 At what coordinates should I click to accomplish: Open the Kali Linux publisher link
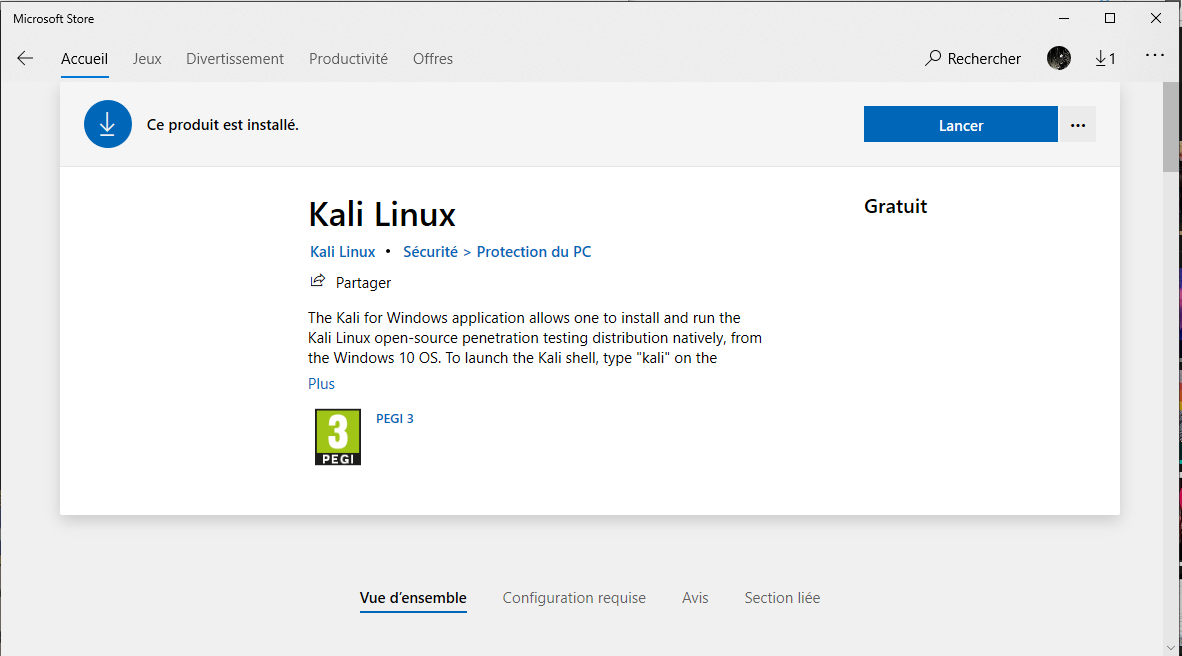(x=343, y=252)
